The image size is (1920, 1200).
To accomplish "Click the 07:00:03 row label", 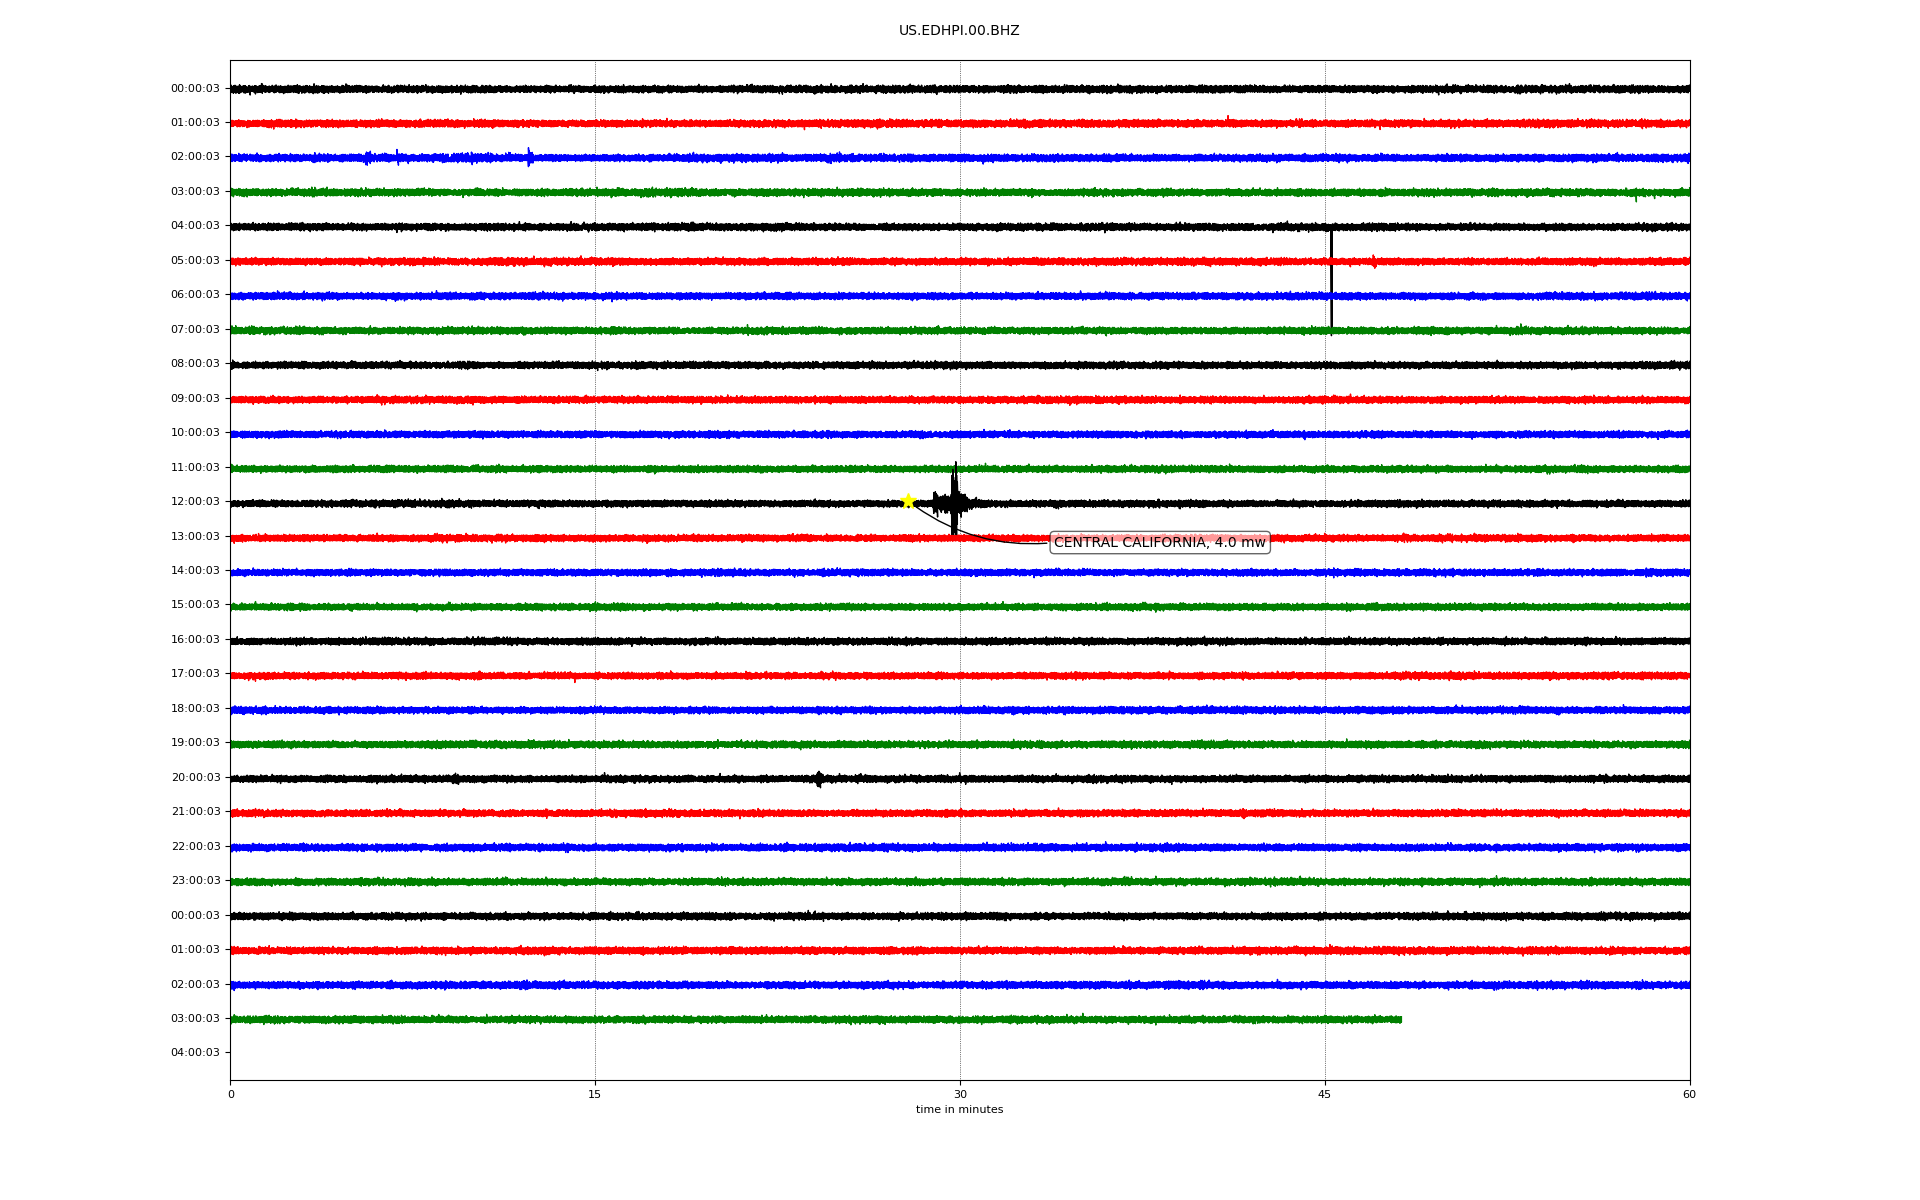I will point(195,330).
